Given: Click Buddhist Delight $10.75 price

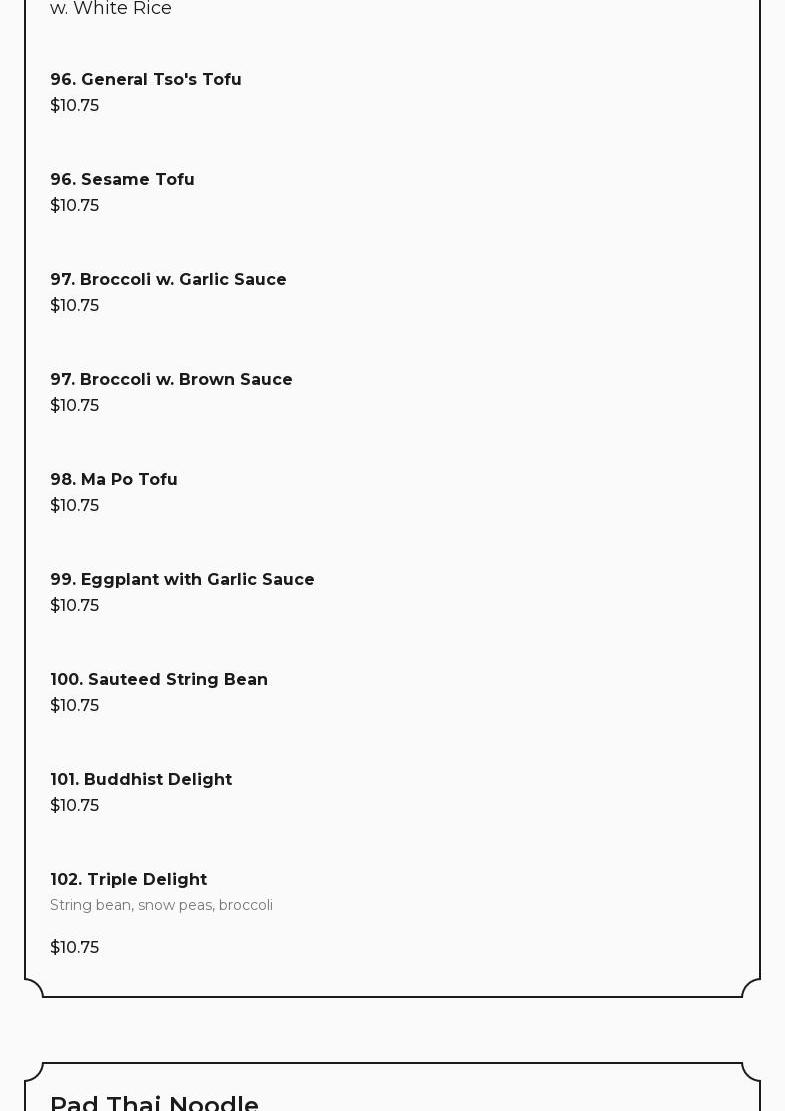Looking at the screenshot, I should tap(75, 805).
